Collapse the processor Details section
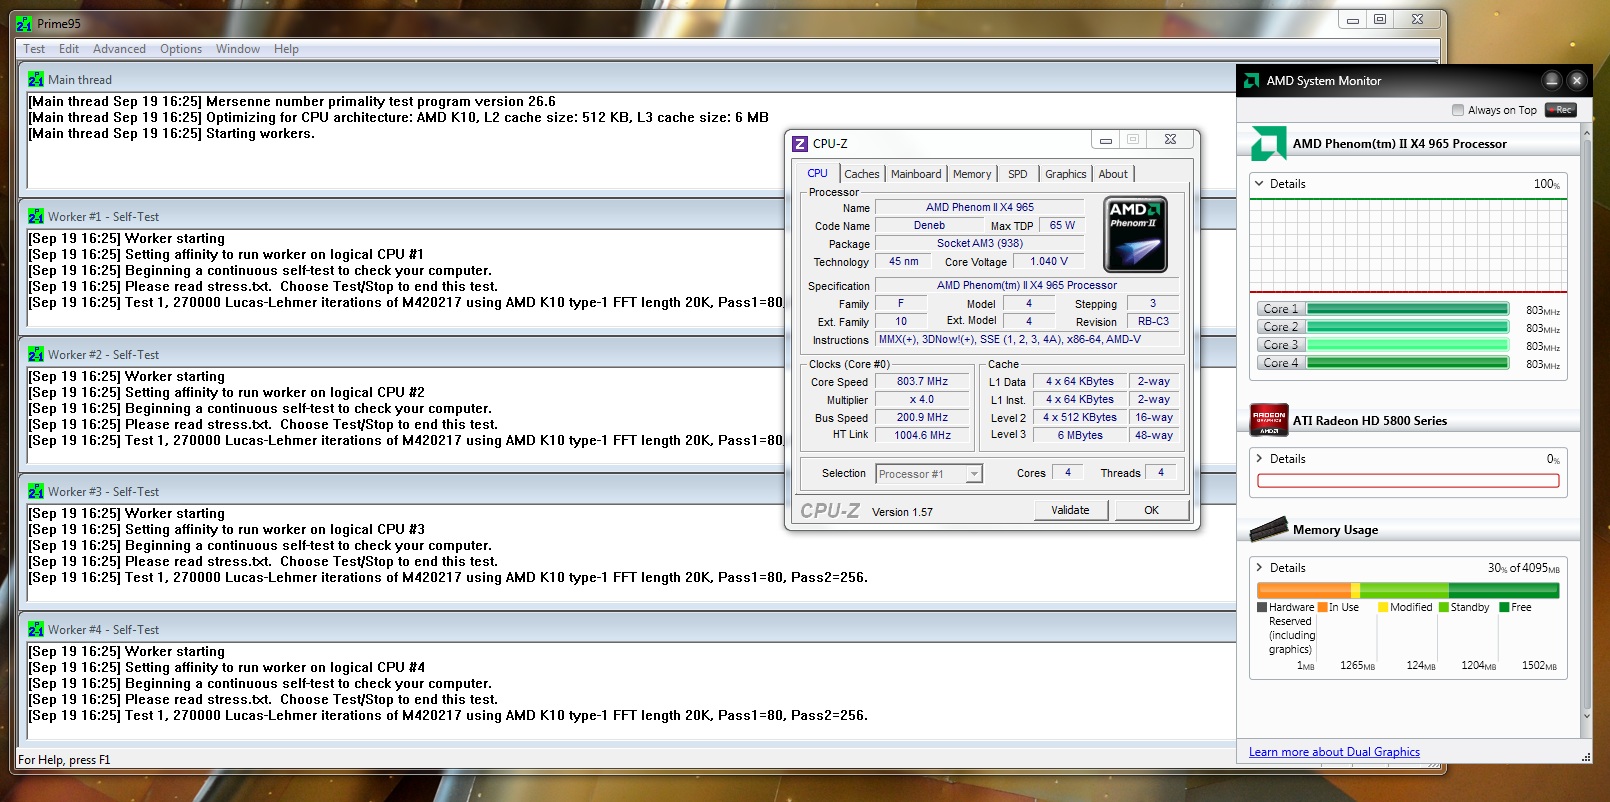This screenshot has width=1610, height=802. [x=1259, y=183]
